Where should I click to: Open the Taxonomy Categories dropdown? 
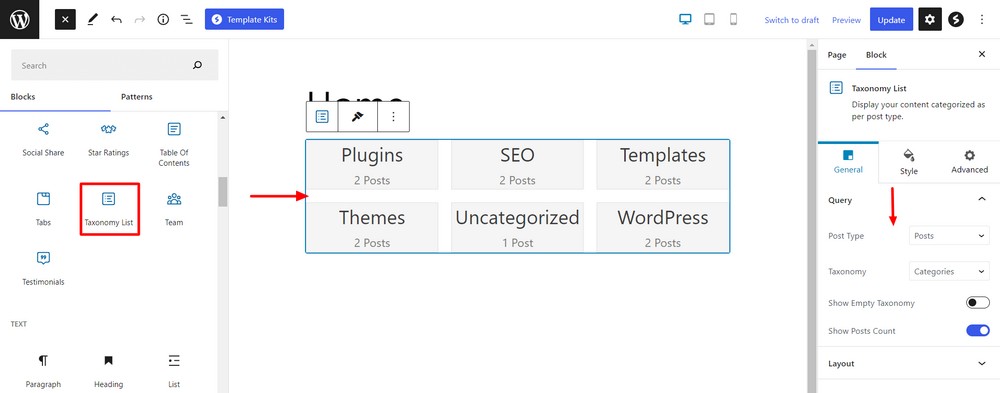[949, 271]
